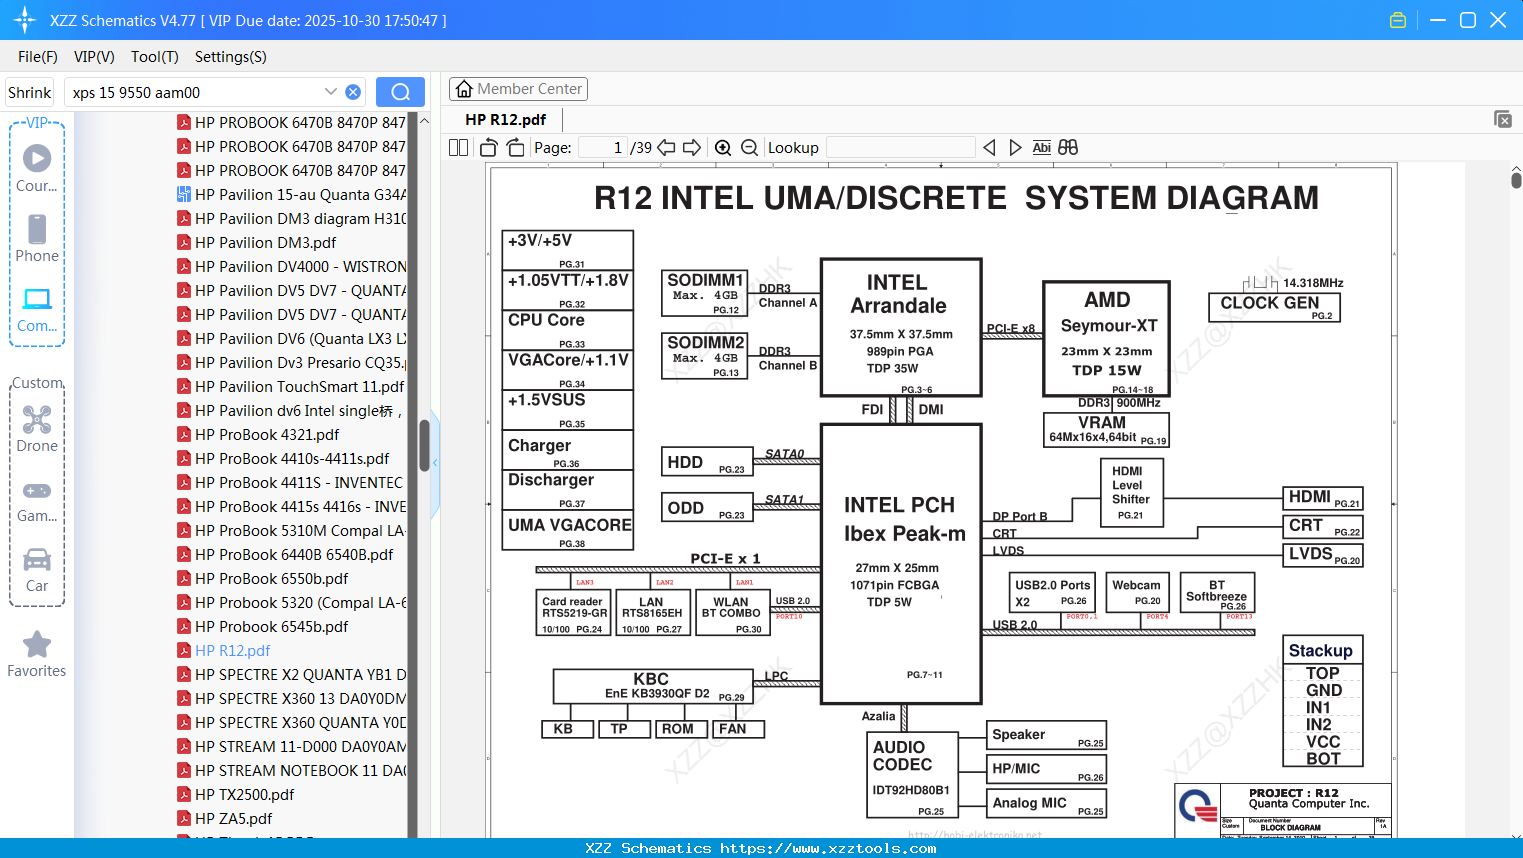Open the VIP(V) menu
1523x858 pixels.
pos(94,57)
